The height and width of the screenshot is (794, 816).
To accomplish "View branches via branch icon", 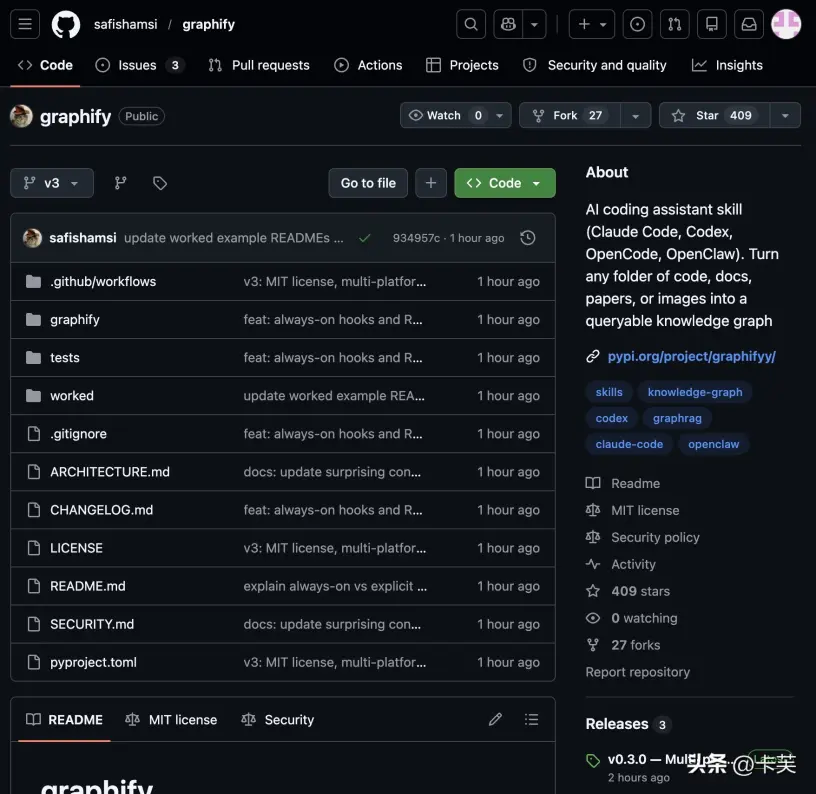I will [120, 183].
